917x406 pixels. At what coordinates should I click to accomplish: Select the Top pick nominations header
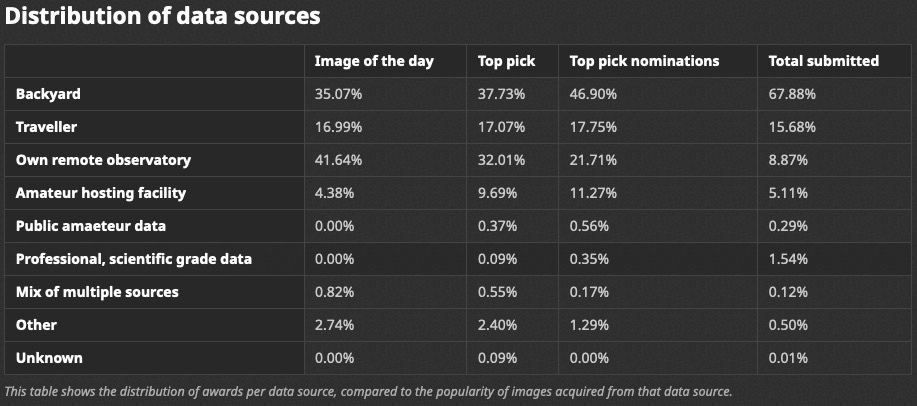coord(644,61)
